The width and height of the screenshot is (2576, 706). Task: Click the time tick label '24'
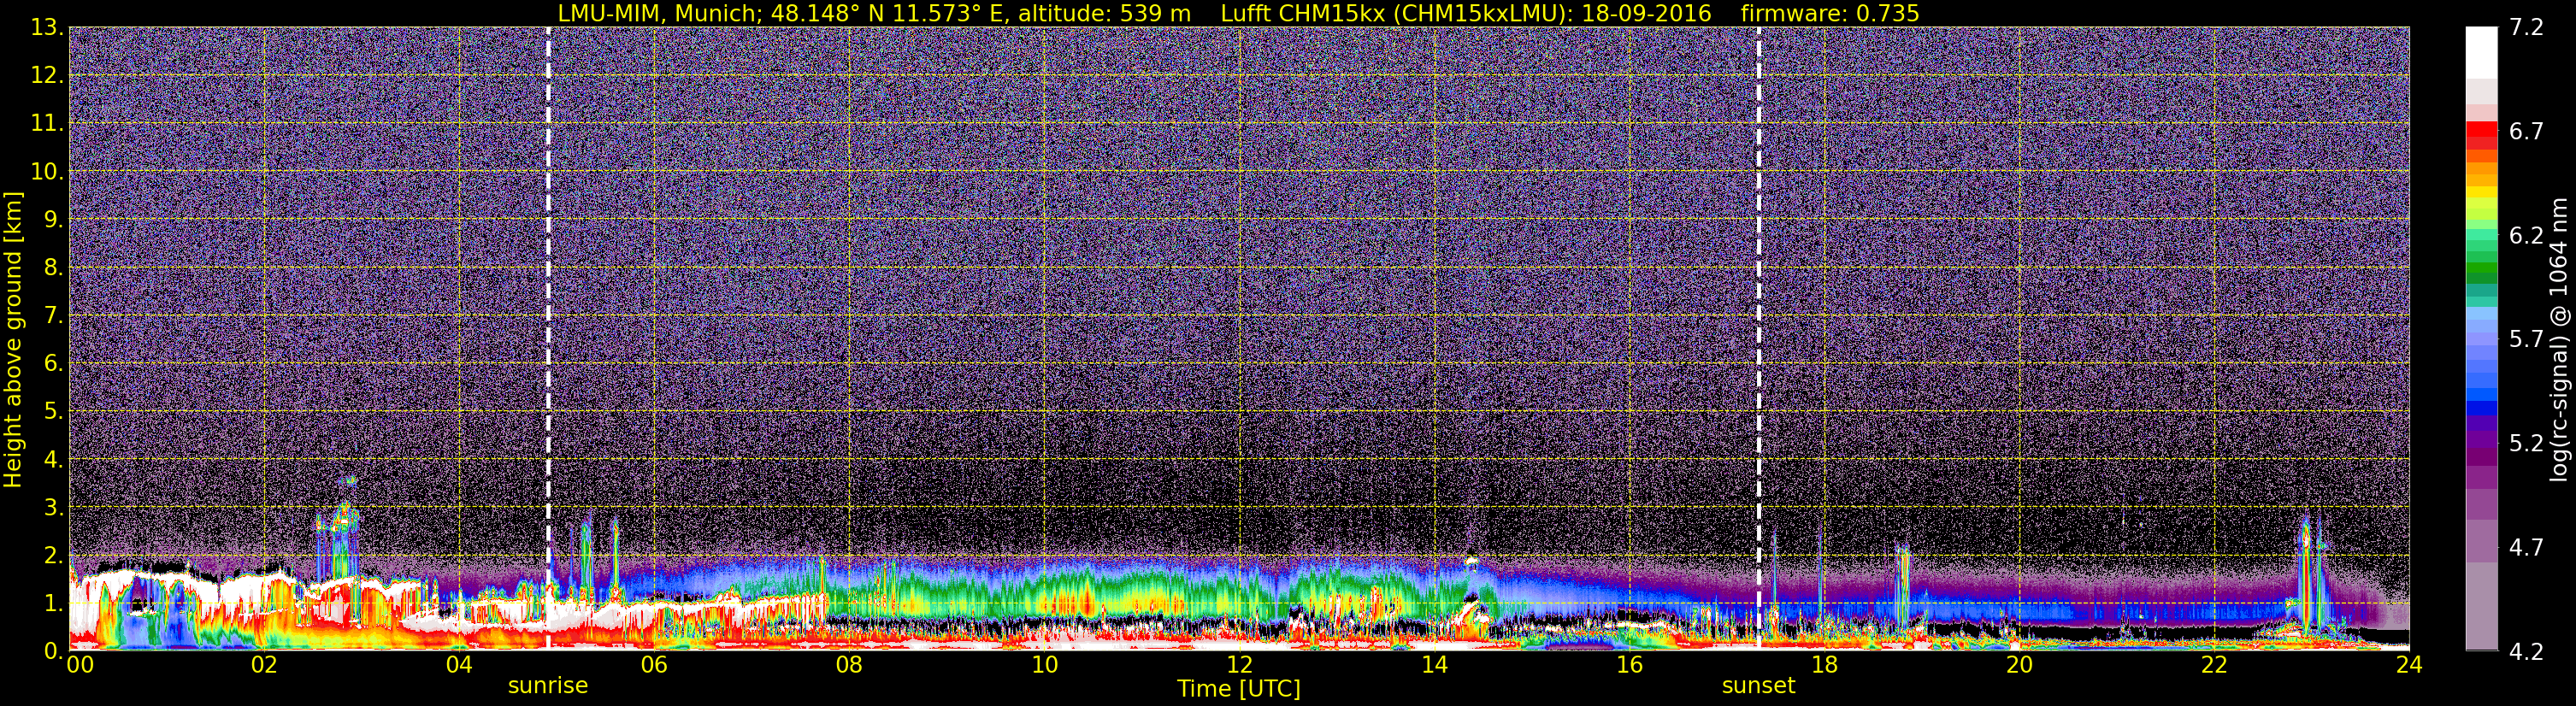2409,665
